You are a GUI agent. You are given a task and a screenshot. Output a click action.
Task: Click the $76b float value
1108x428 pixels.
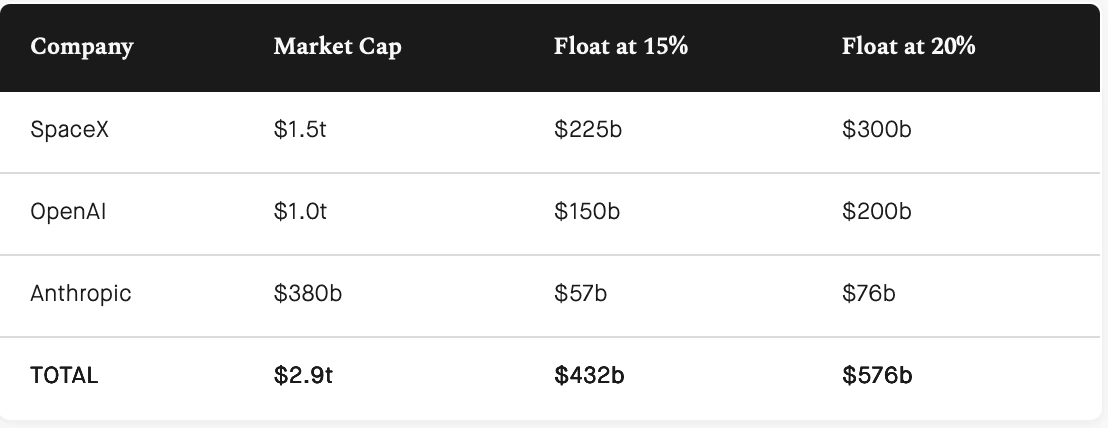(868, 294)
